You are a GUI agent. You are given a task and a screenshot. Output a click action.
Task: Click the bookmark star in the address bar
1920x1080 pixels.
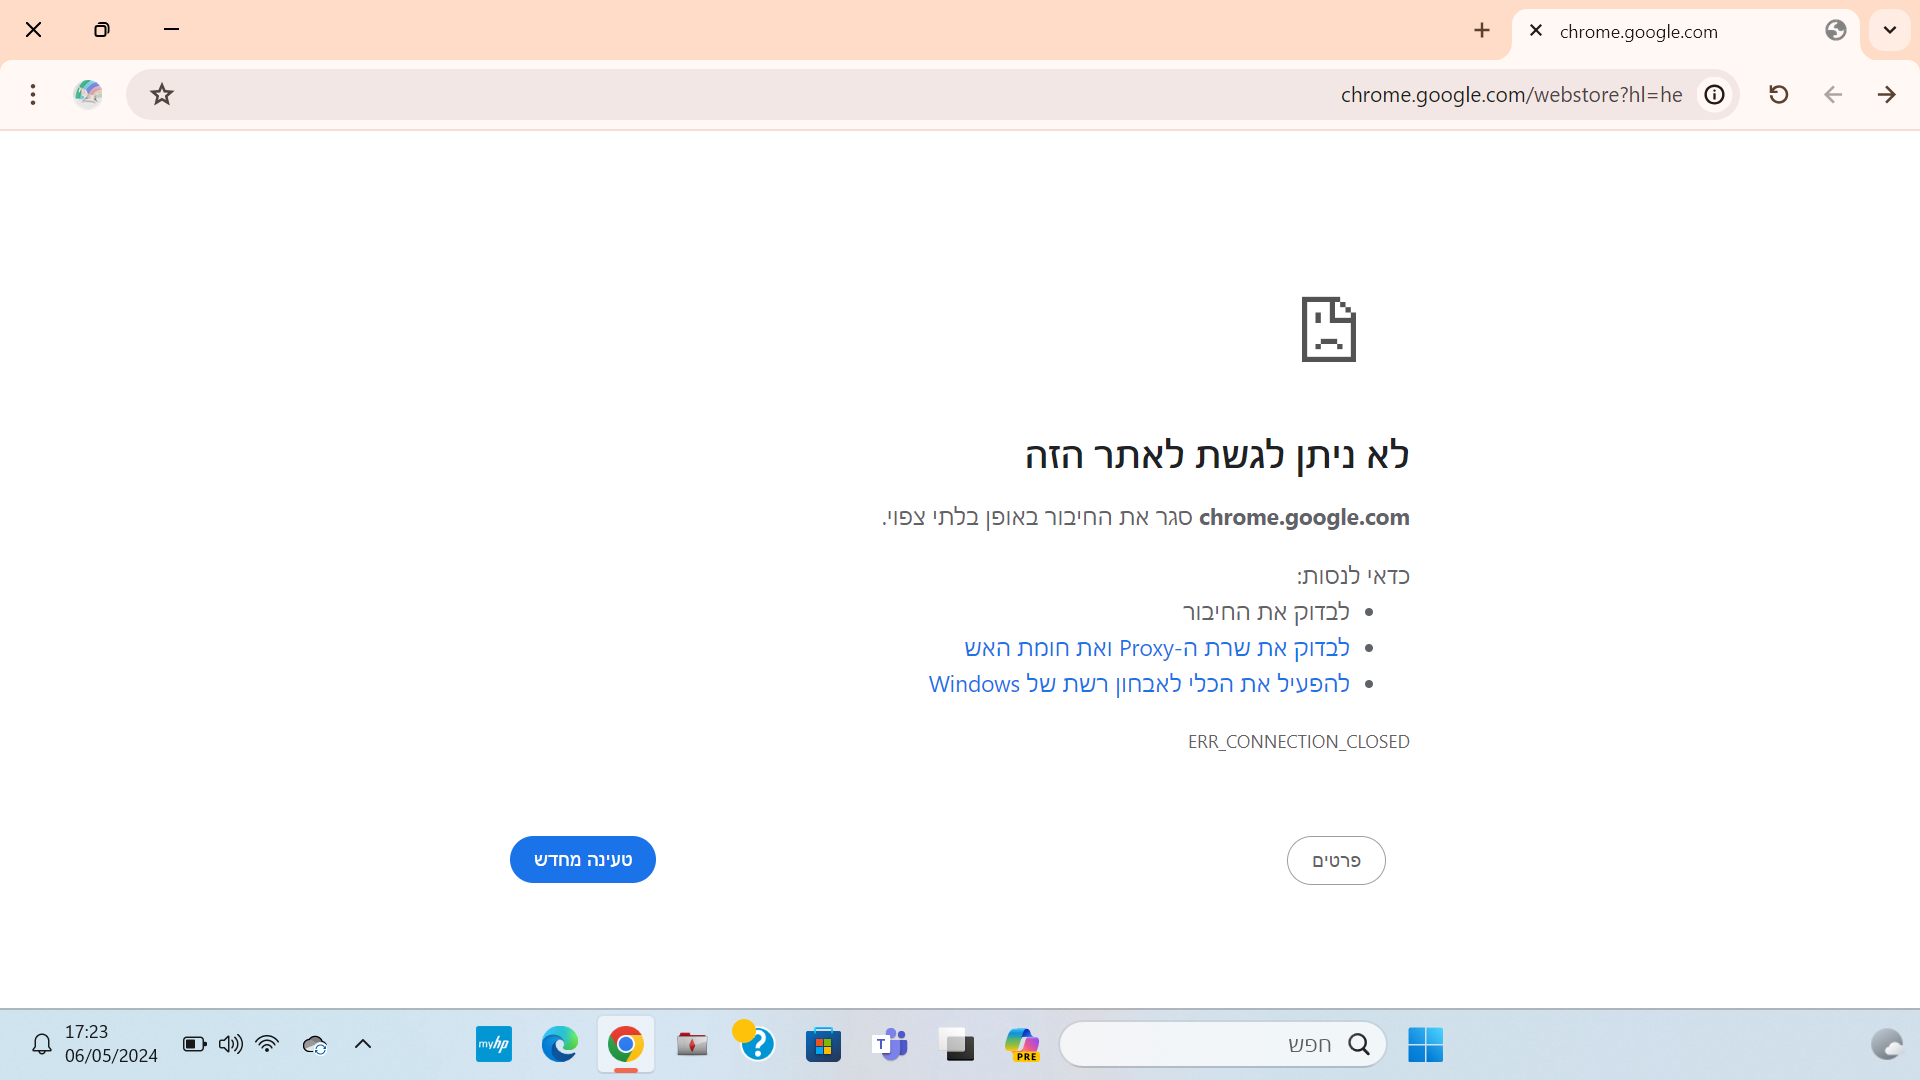pyautogui.click(x=161, y=94)
